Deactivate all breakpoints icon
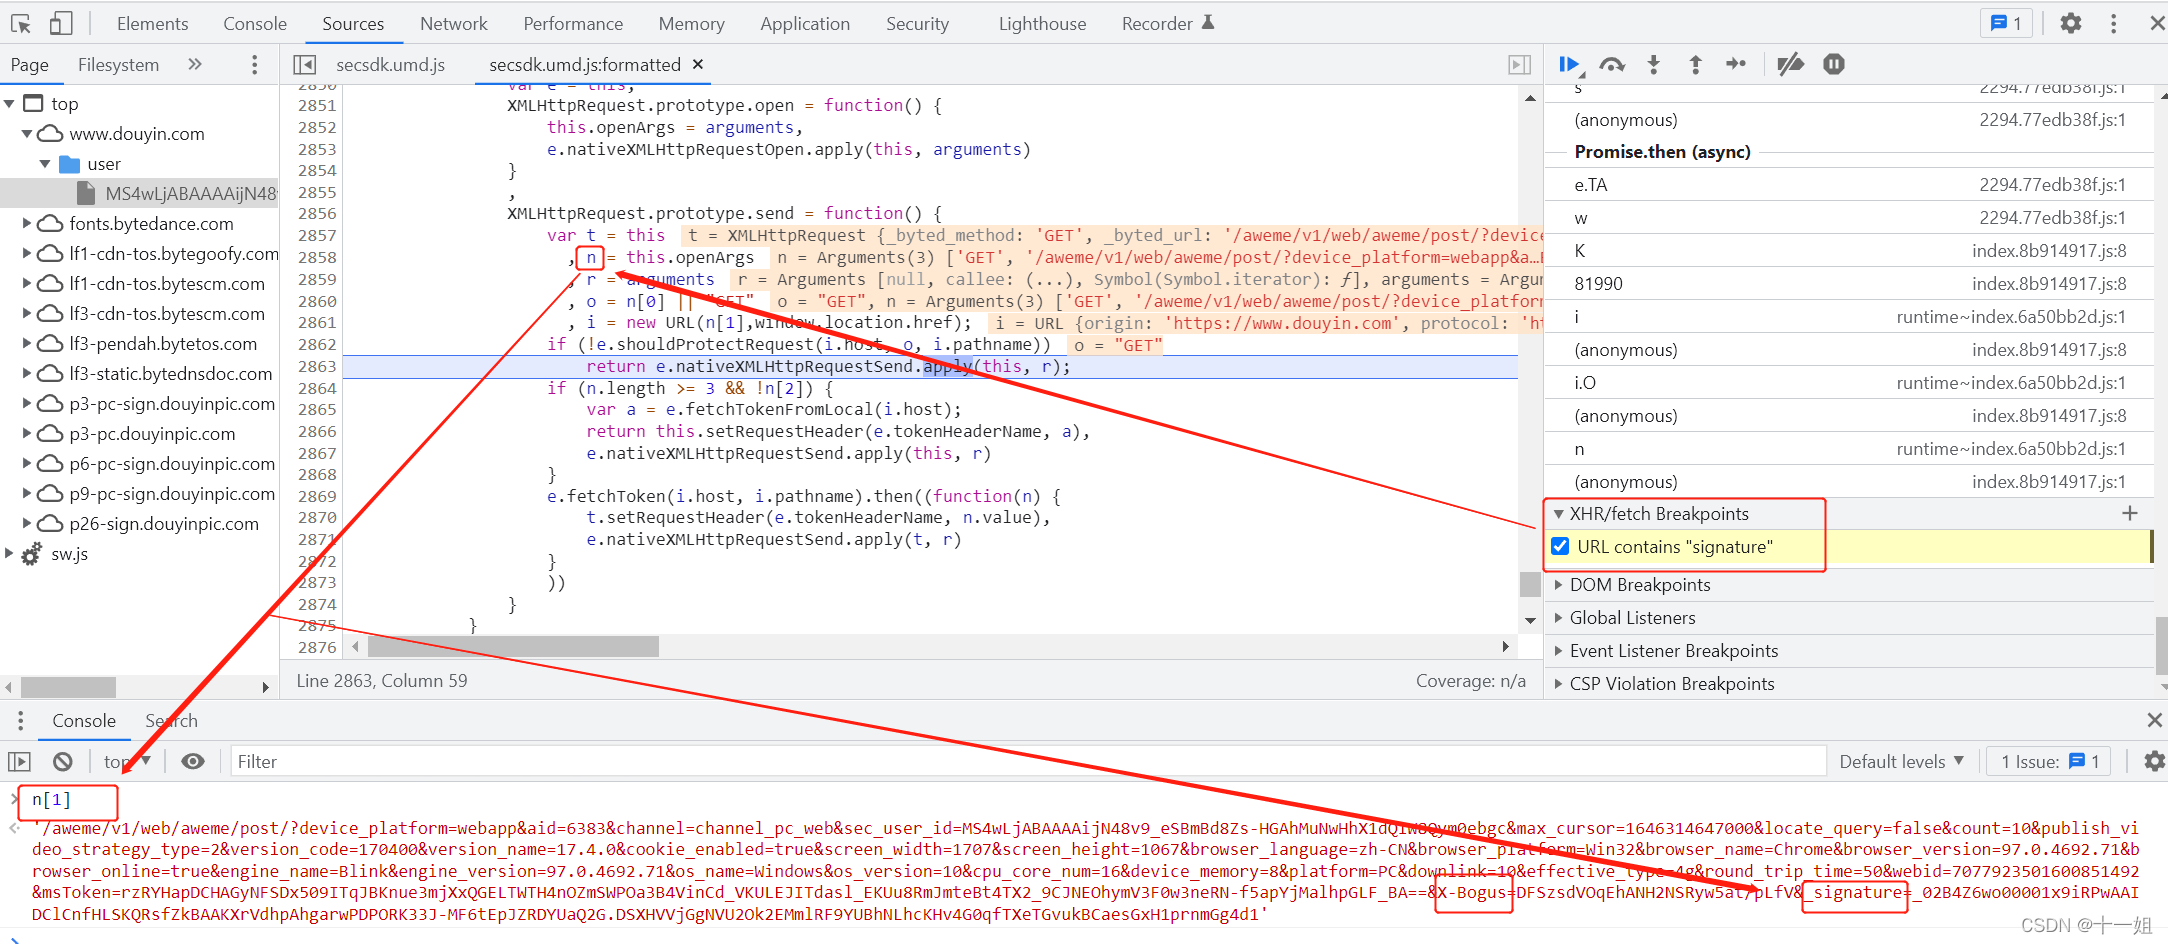The image size is (2168, 944). pyautogui.click(x=1790, y=65)
